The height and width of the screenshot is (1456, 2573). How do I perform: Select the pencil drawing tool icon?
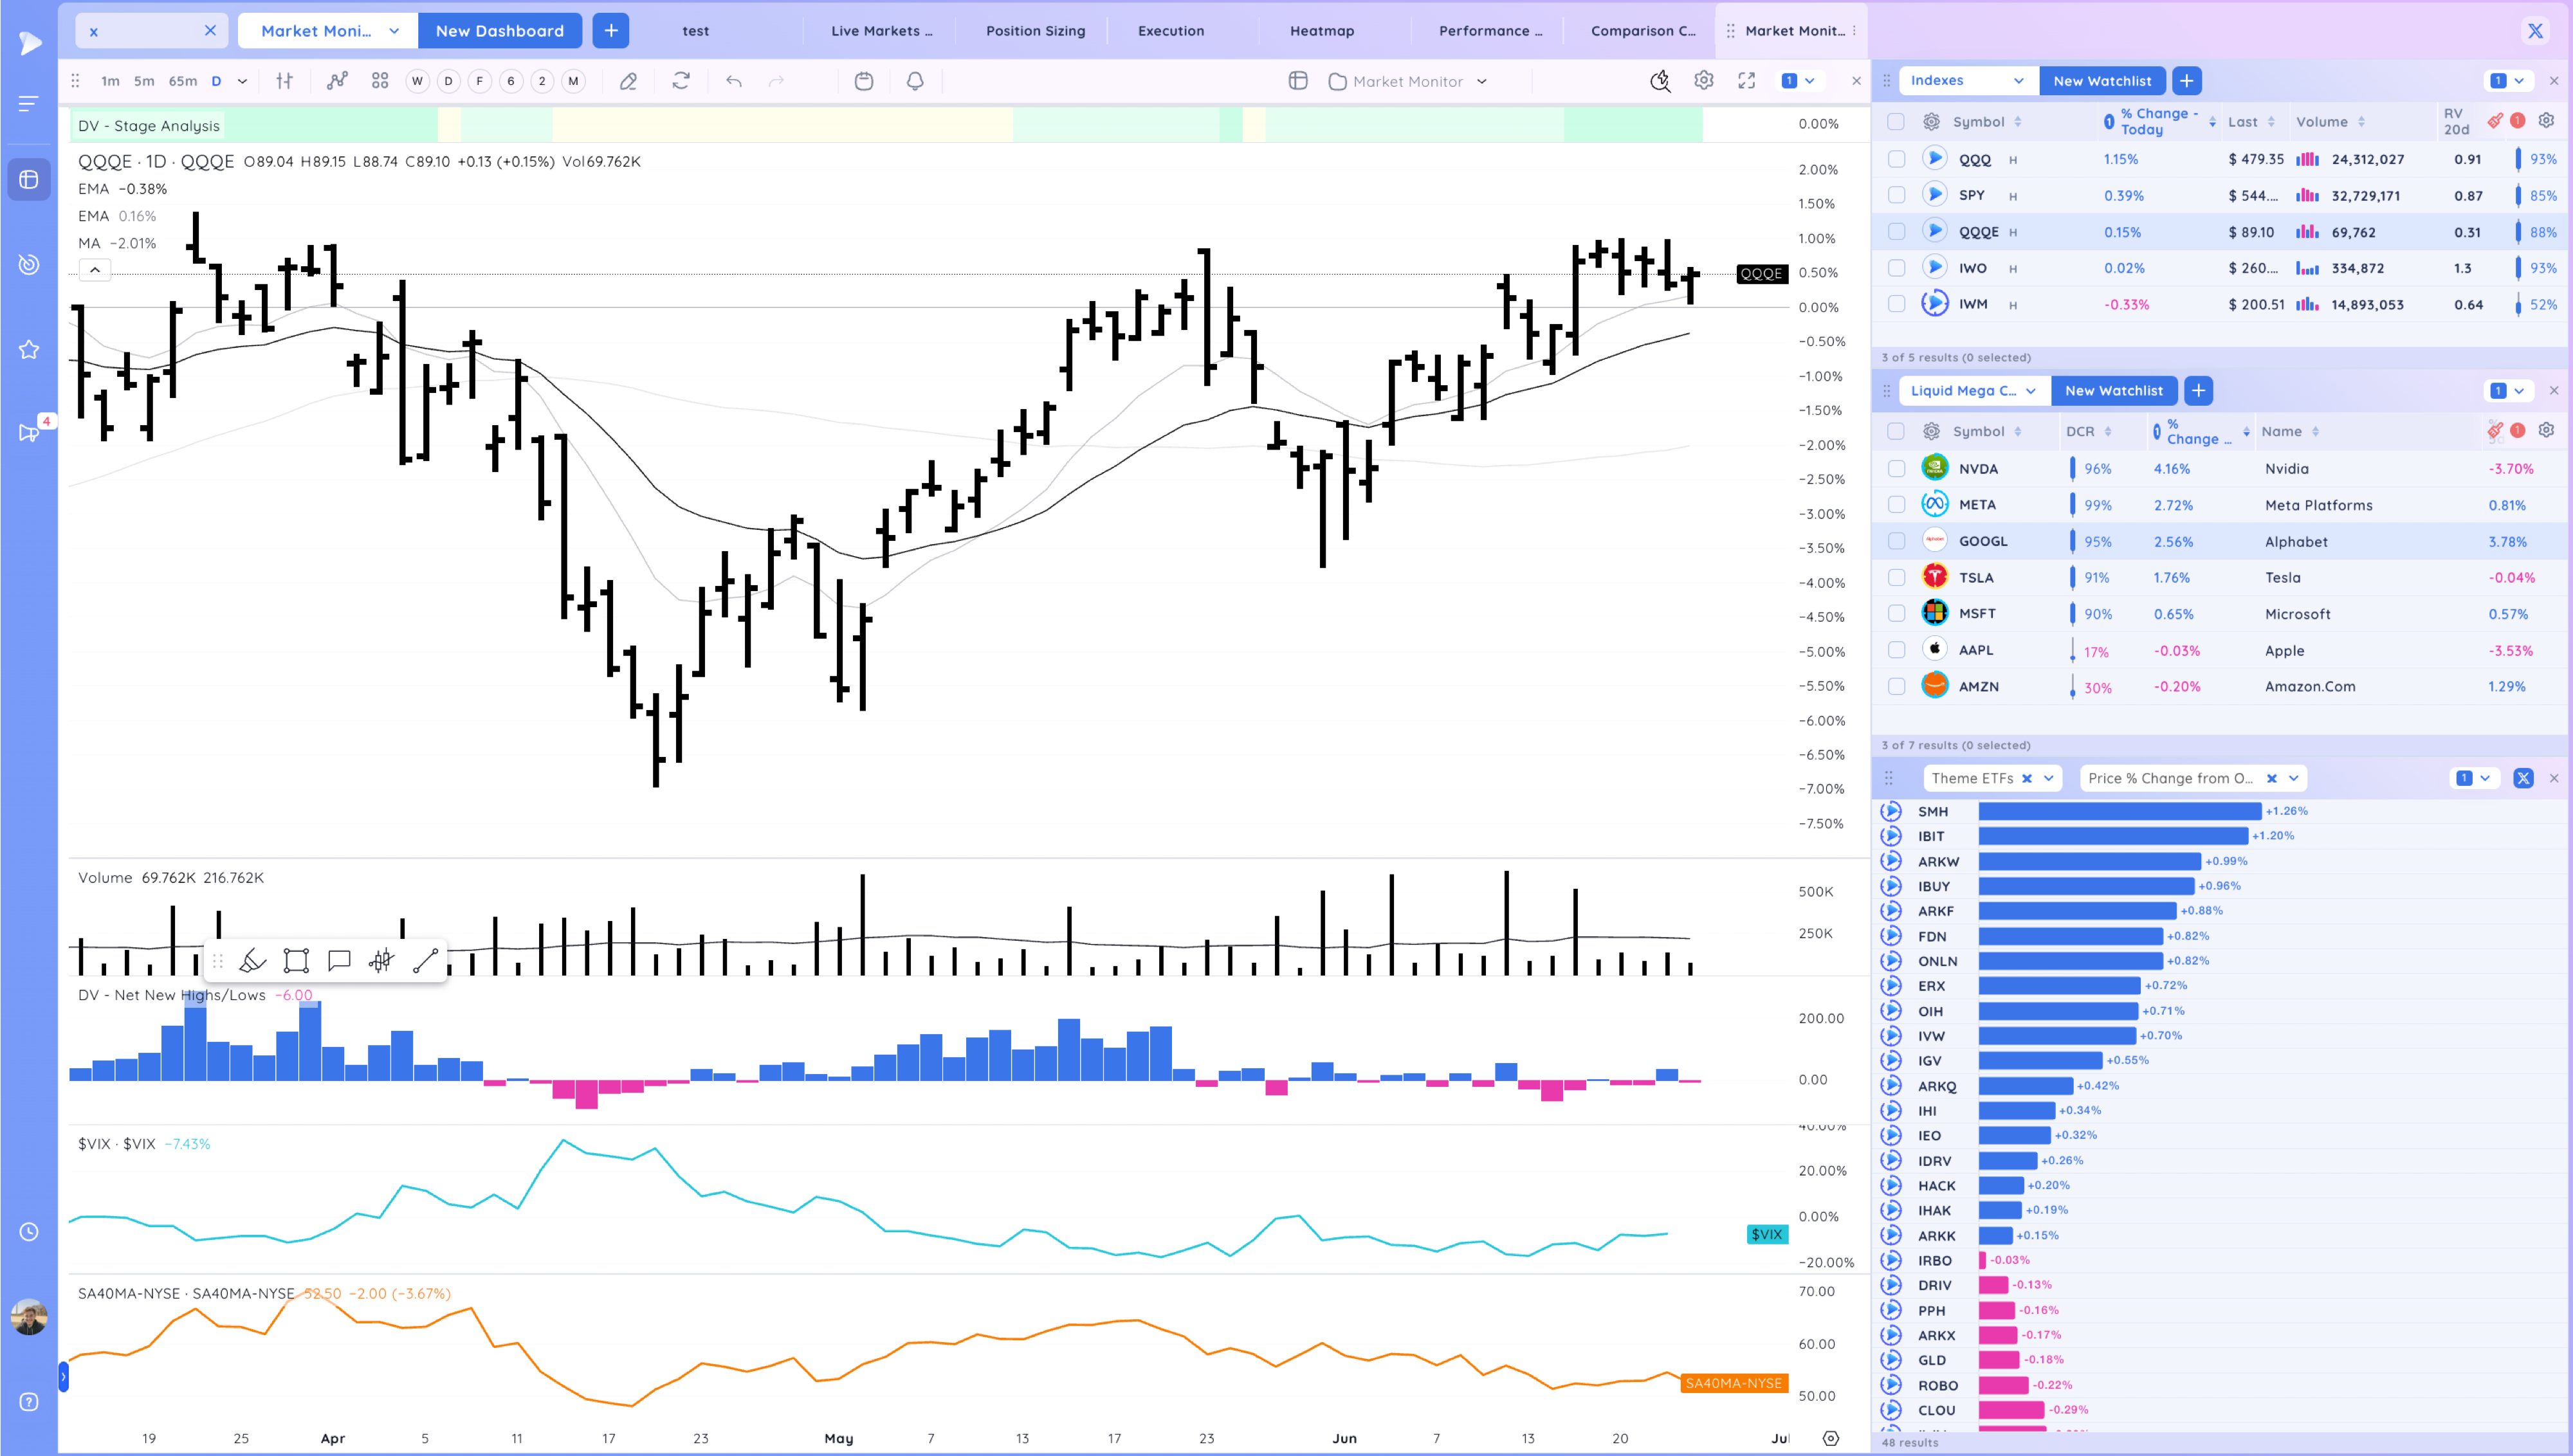tap(628, 81)
